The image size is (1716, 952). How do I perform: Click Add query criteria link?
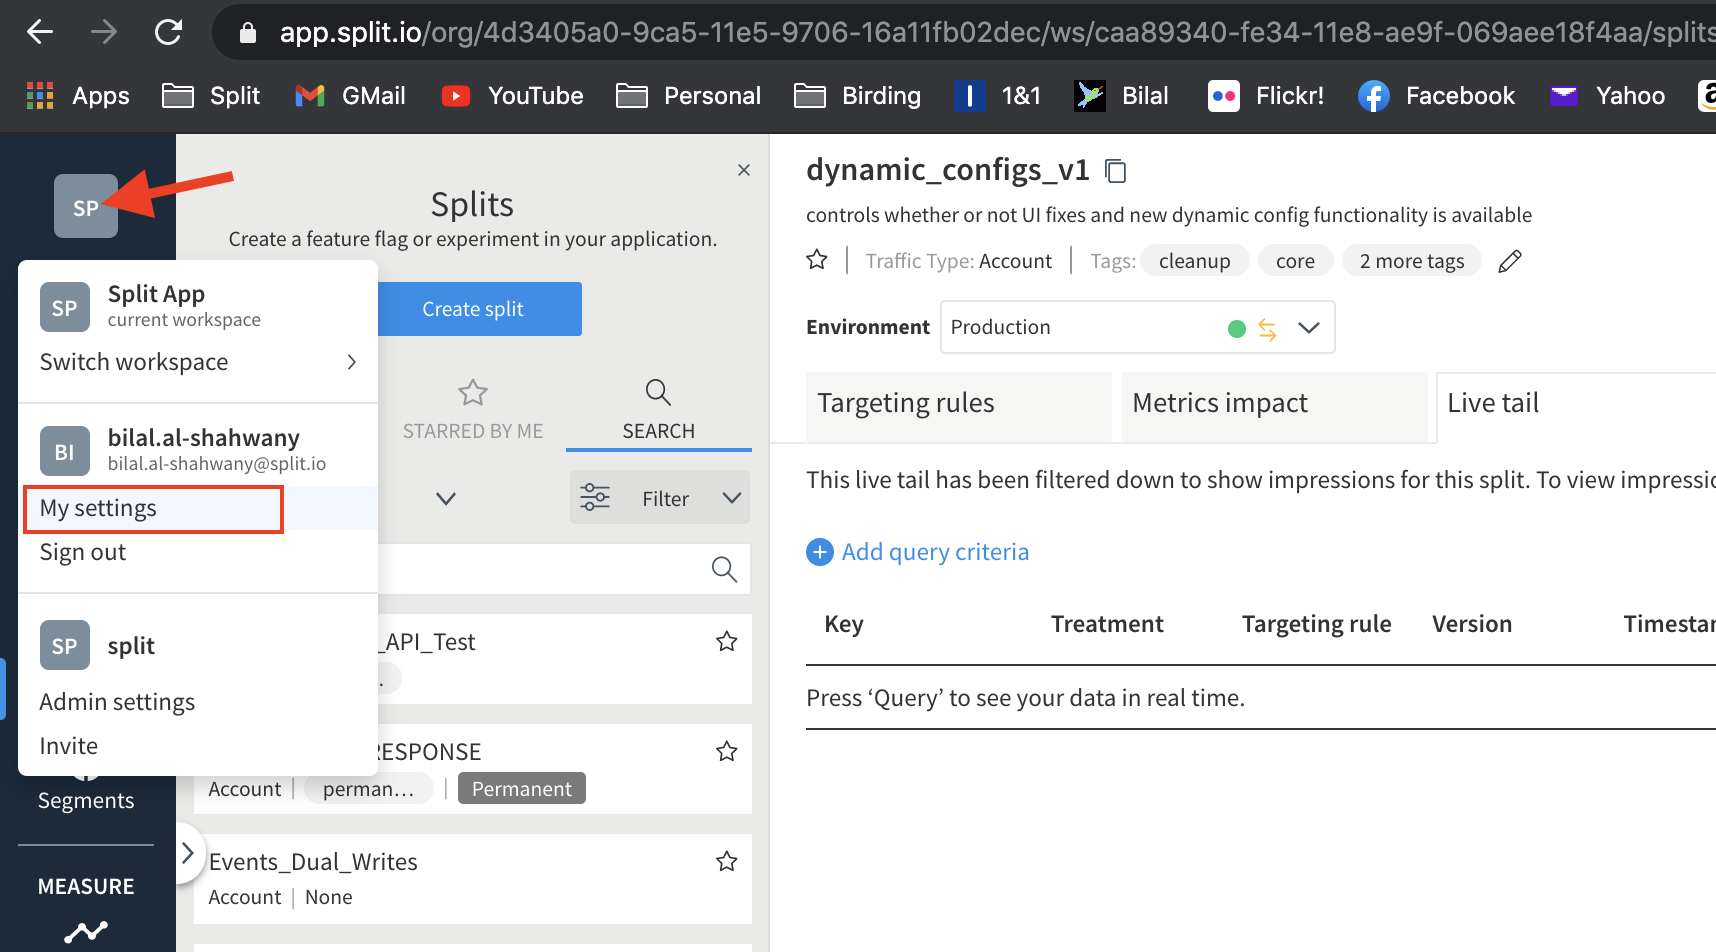tap(935, 552)
